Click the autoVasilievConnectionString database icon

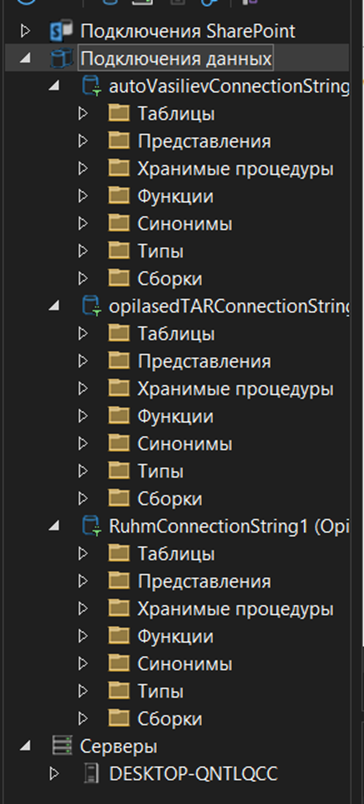[x=92, y=87]
